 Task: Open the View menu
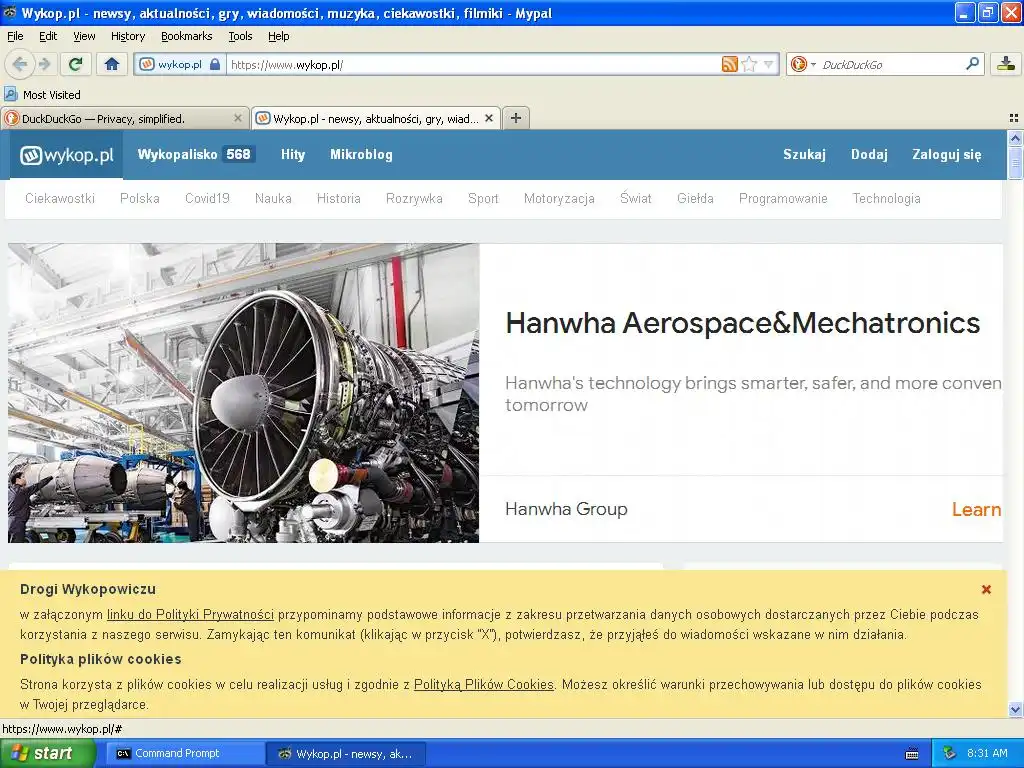tap(84, 36)
